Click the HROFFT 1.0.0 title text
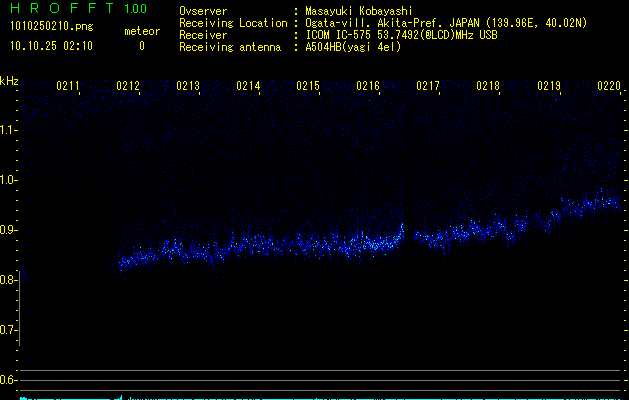This screenshot has height=400, width=629. (79, 8)
